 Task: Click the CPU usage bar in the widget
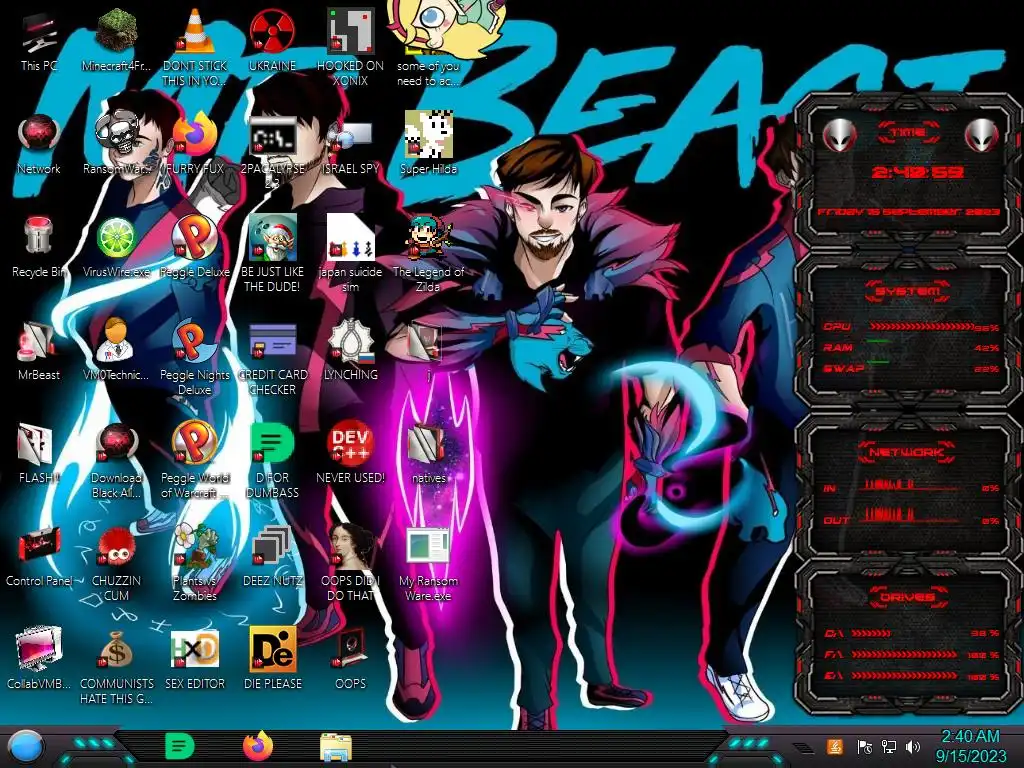(x=921, y=327)
